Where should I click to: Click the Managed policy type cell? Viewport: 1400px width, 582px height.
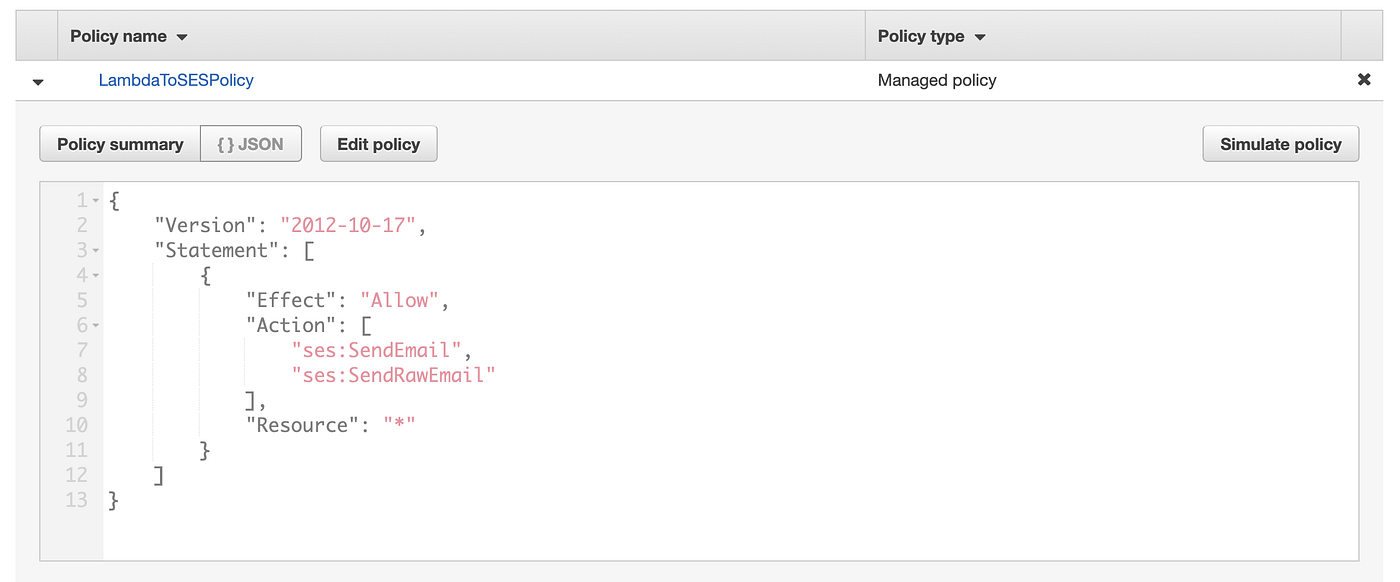pyautogui.click(x=937, y=80)
